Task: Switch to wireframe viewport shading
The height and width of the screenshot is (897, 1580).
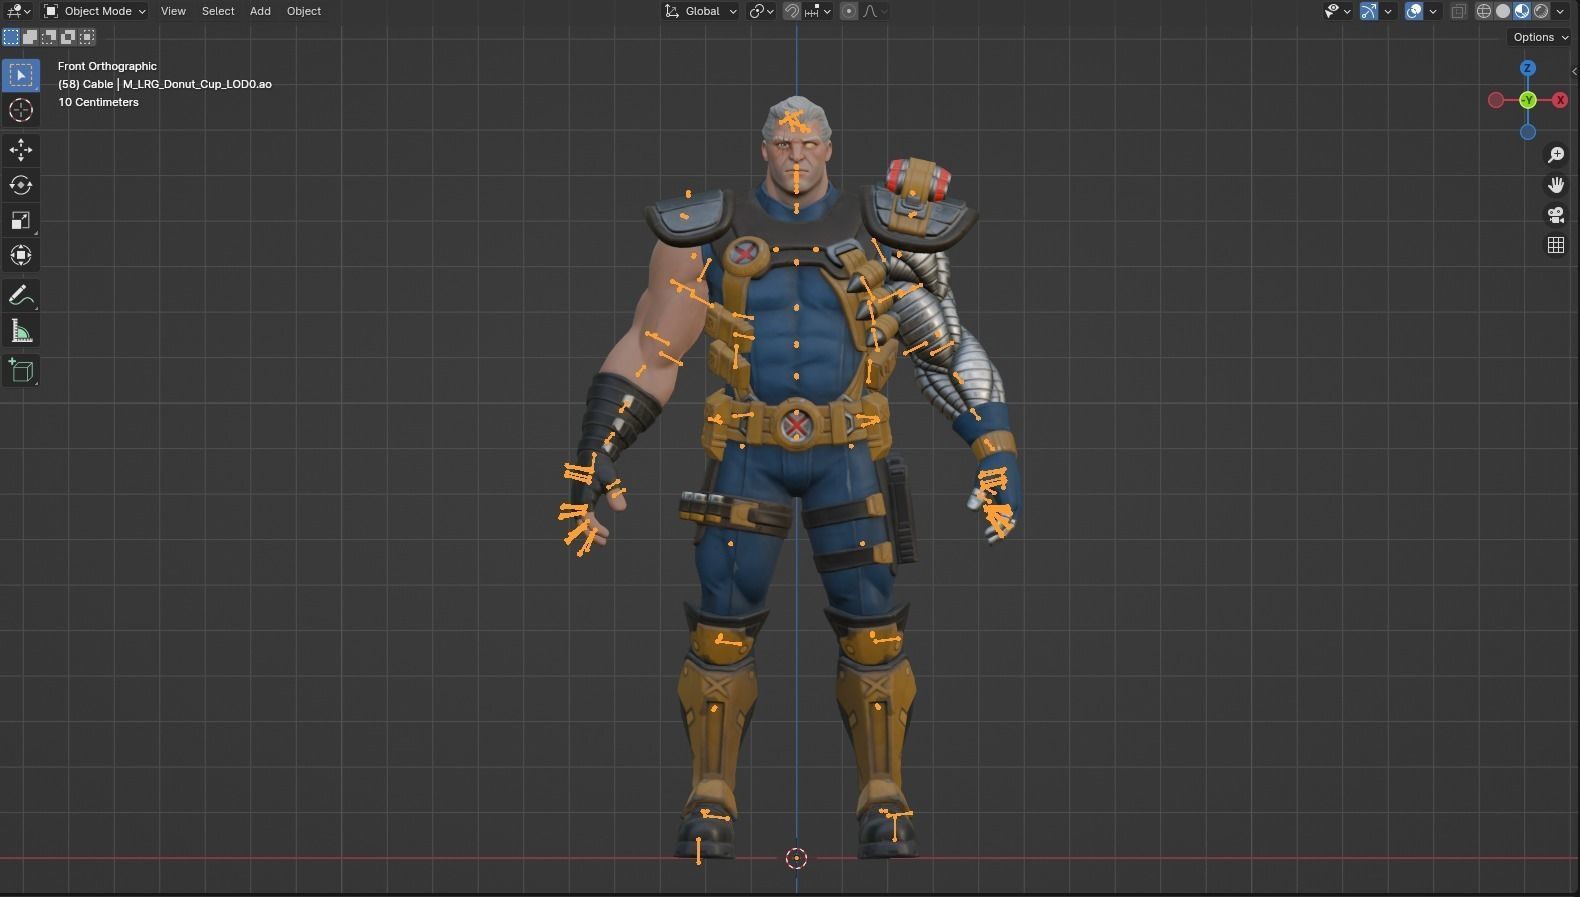Action: [x=1484, y=11]
